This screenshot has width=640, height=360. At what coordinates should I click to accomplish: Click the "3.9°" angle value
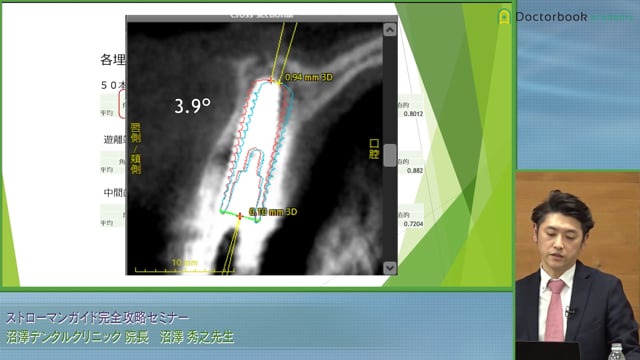(192, 106)
